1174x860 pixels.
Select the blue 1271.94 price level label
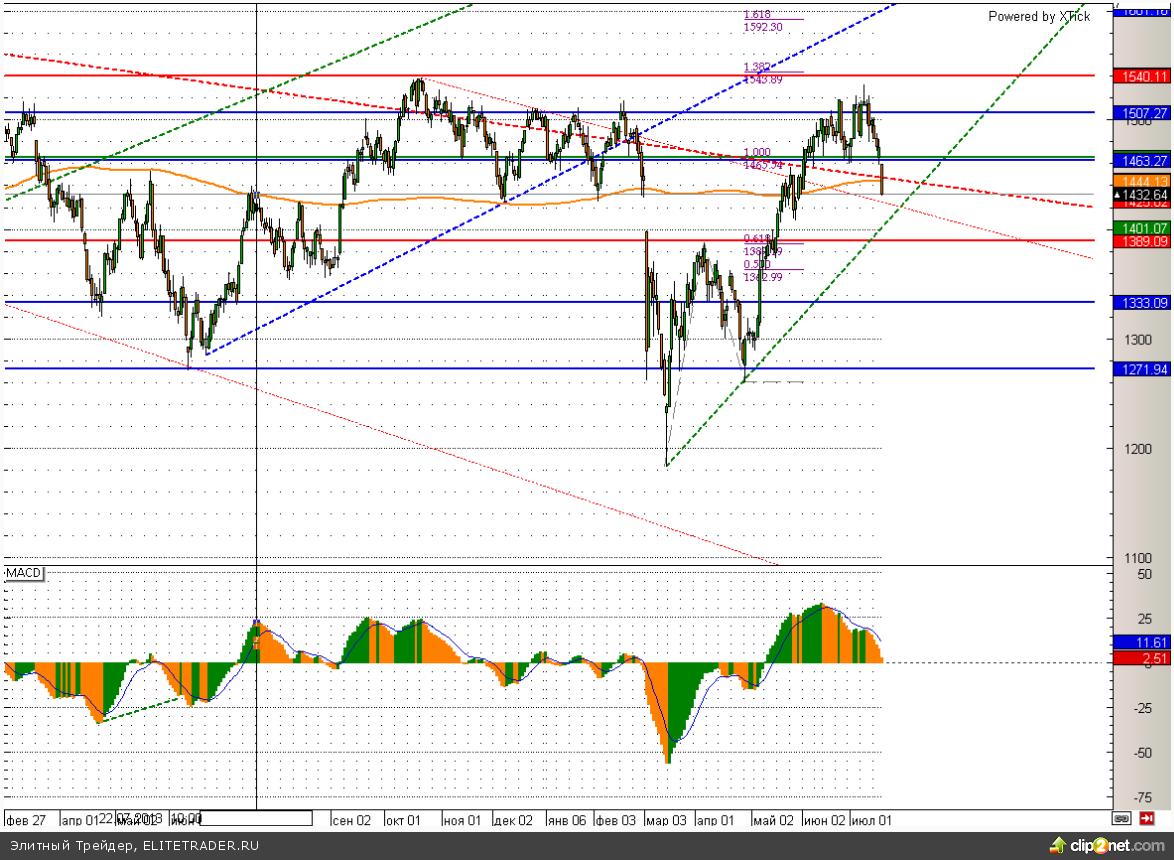click(1141, 369)
